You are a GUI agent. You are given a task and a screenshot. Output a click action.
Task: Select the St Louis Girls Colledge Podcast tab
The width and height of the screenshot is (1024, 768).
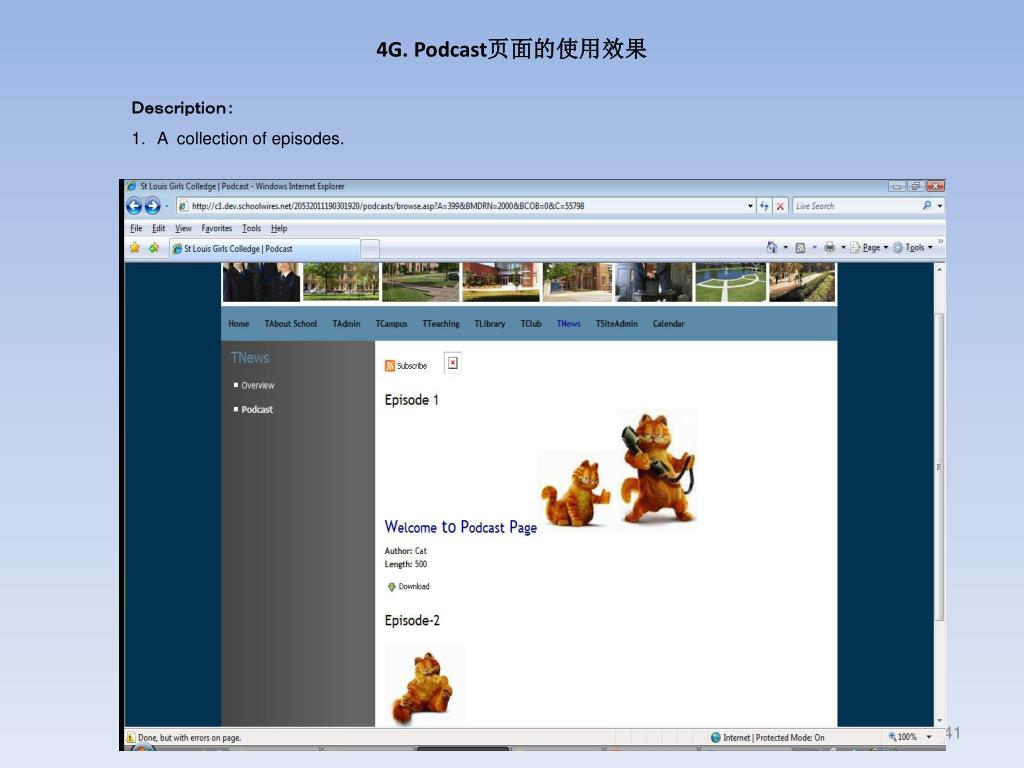(264, 249)
